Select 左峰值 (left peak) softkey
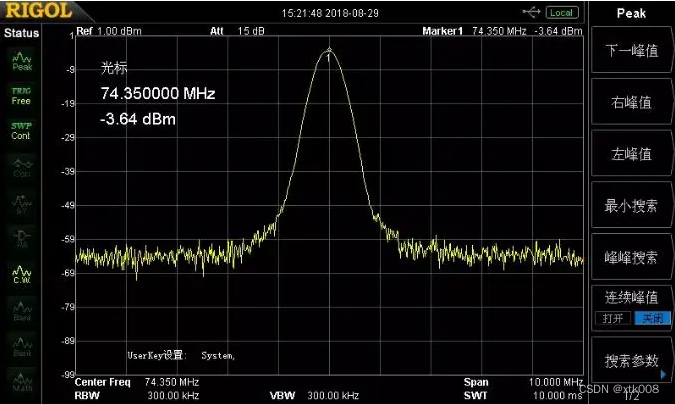The width and height of the screenshot is (675, 404). [x=631, y=154]
